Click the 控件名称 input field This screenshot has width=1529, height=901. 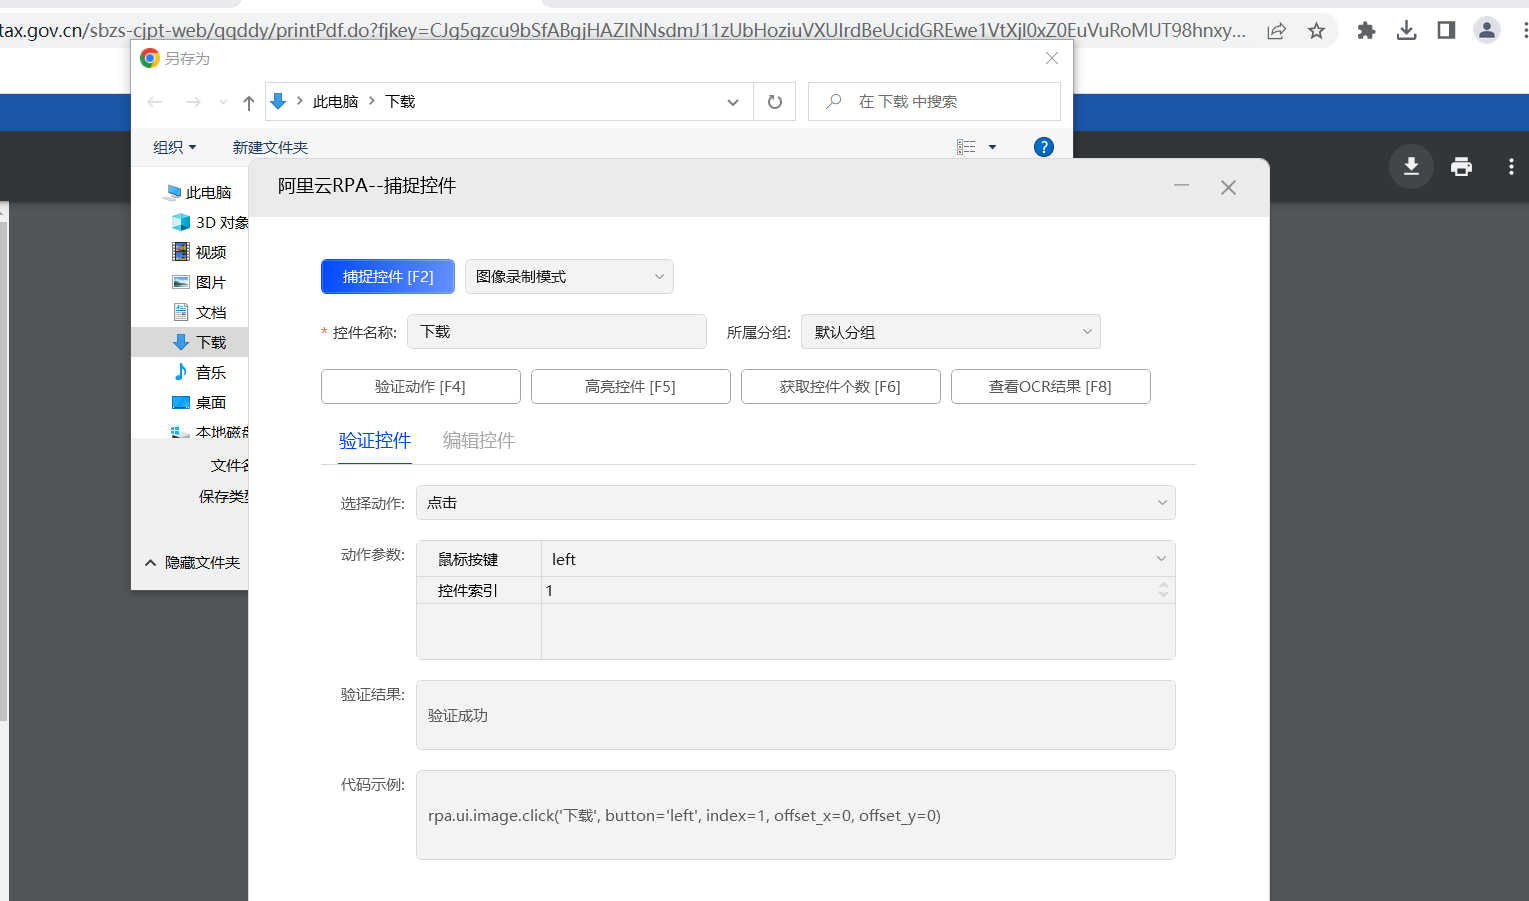(557, 332)
